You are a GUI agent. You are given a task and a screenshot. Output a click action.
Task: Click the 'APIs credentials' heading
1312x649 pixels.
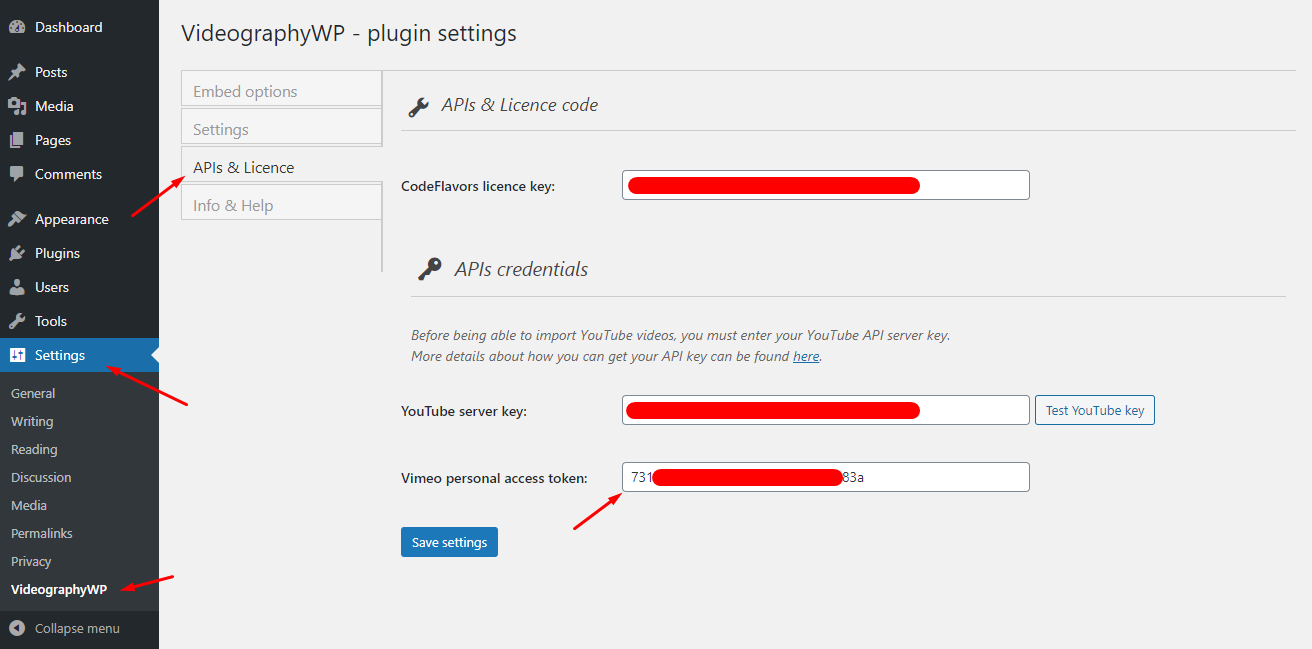[x=521, y=269]
